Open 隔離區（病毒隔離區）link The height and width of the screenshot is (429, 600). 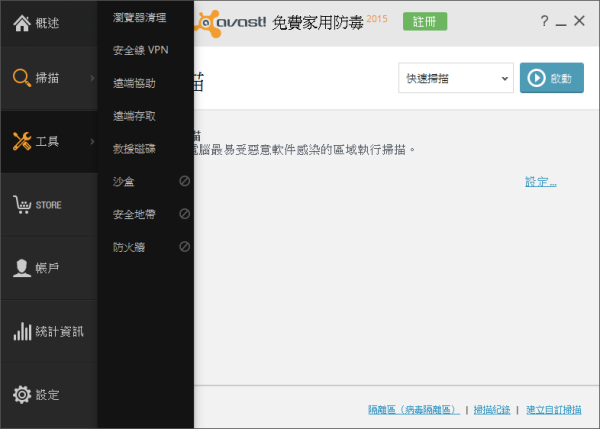pyautogui.click(x=414, y=410)
